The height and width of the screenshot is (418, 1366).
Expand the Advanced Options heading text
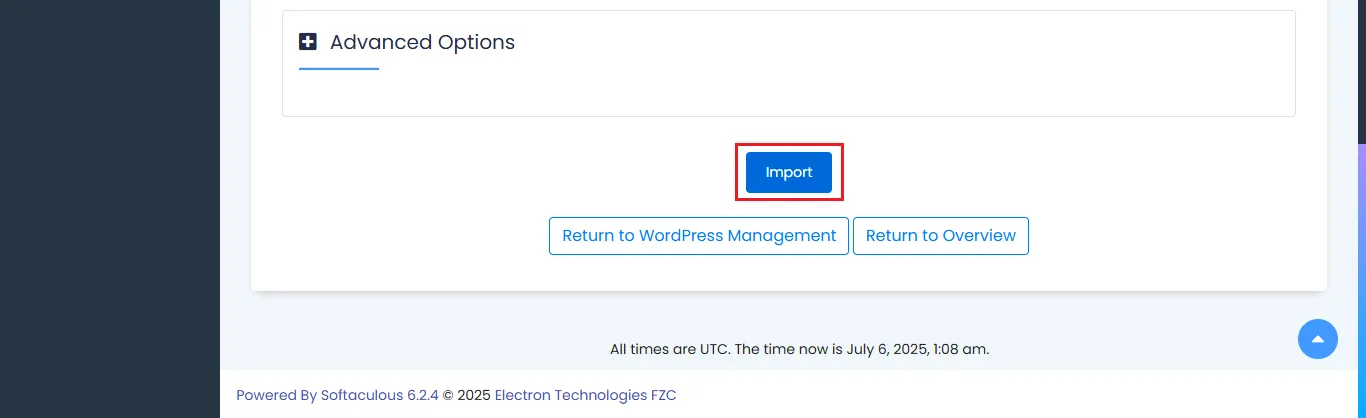[x=422, y=42]
